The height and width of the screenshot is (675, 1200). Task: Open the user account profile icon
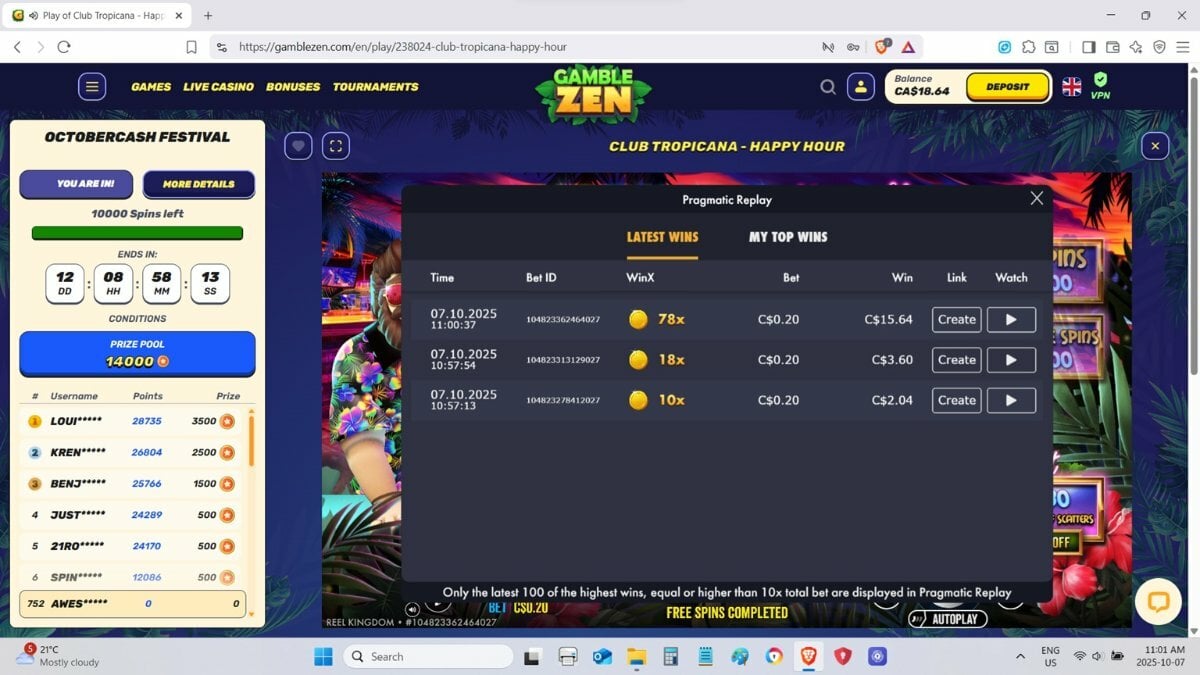(861, 87)
